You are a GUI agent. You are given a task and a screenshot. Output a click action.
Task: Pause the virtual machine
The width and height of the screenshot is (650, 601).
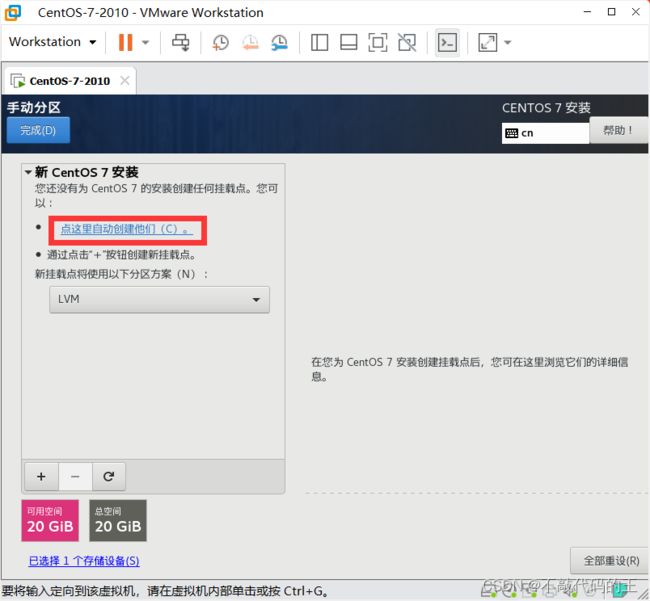(x=126, y=42)
